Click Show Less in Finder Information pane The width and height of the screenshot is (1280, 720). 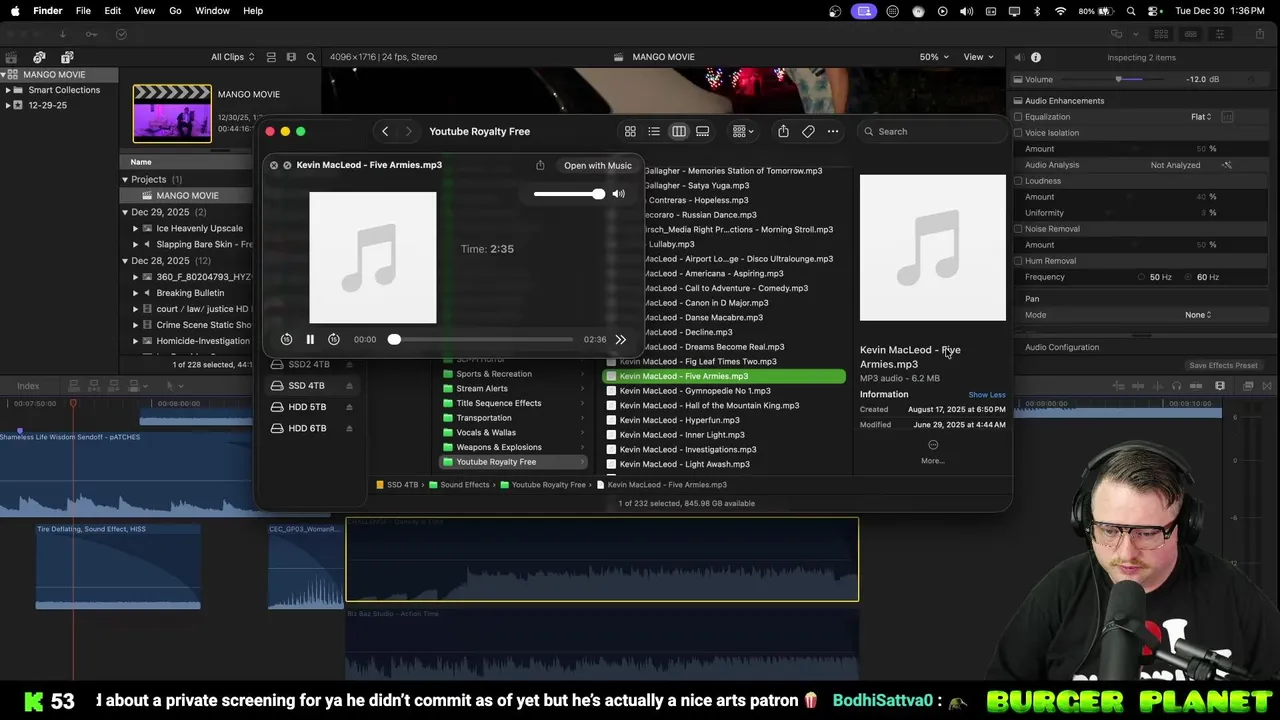tap(987, 395)
